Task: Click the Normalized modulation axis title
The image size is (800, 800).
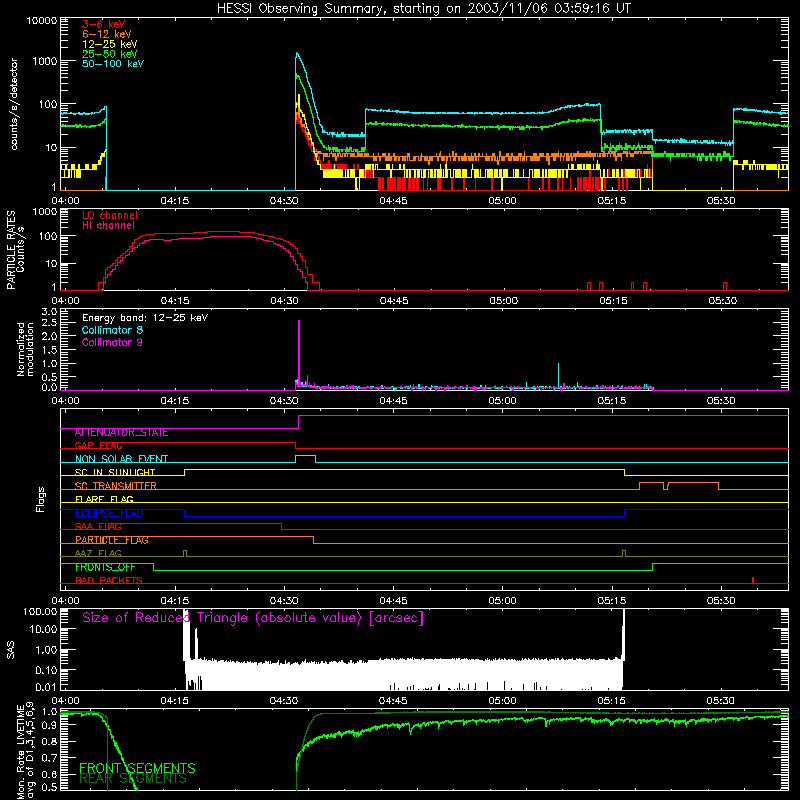Action: pos(25,349)
